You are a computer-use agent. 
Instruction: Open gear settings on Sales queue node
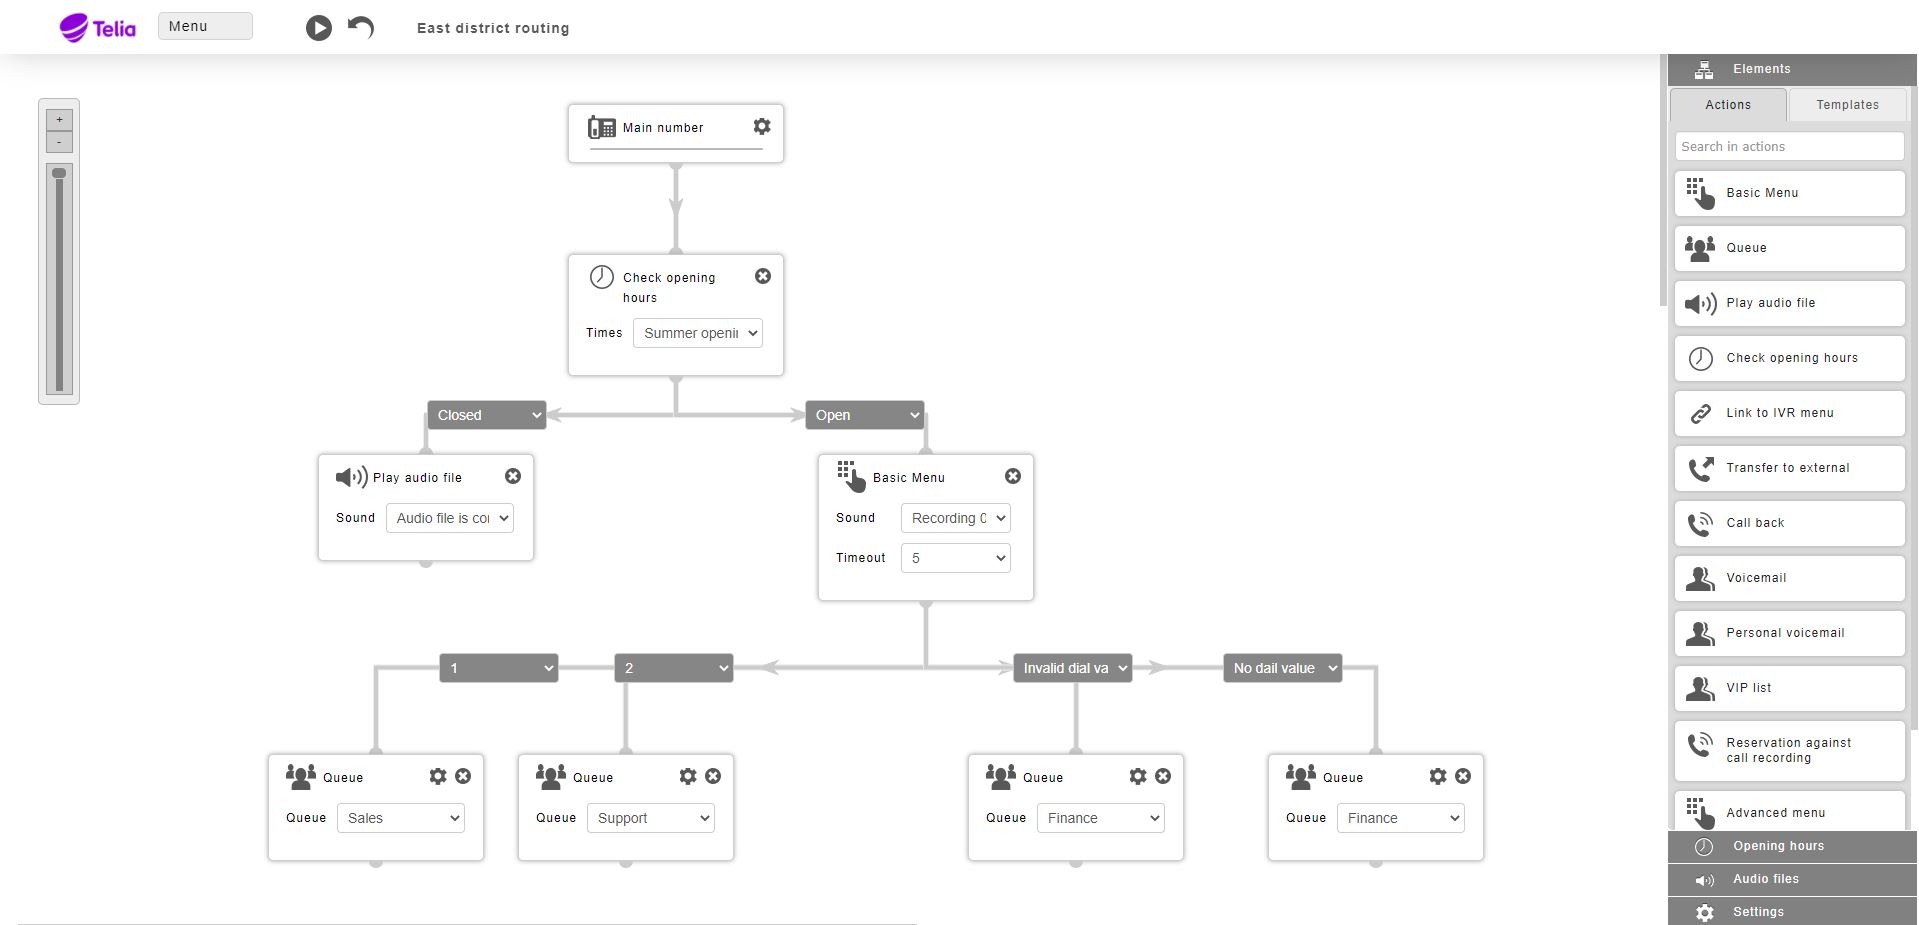(x=438, y=776)
